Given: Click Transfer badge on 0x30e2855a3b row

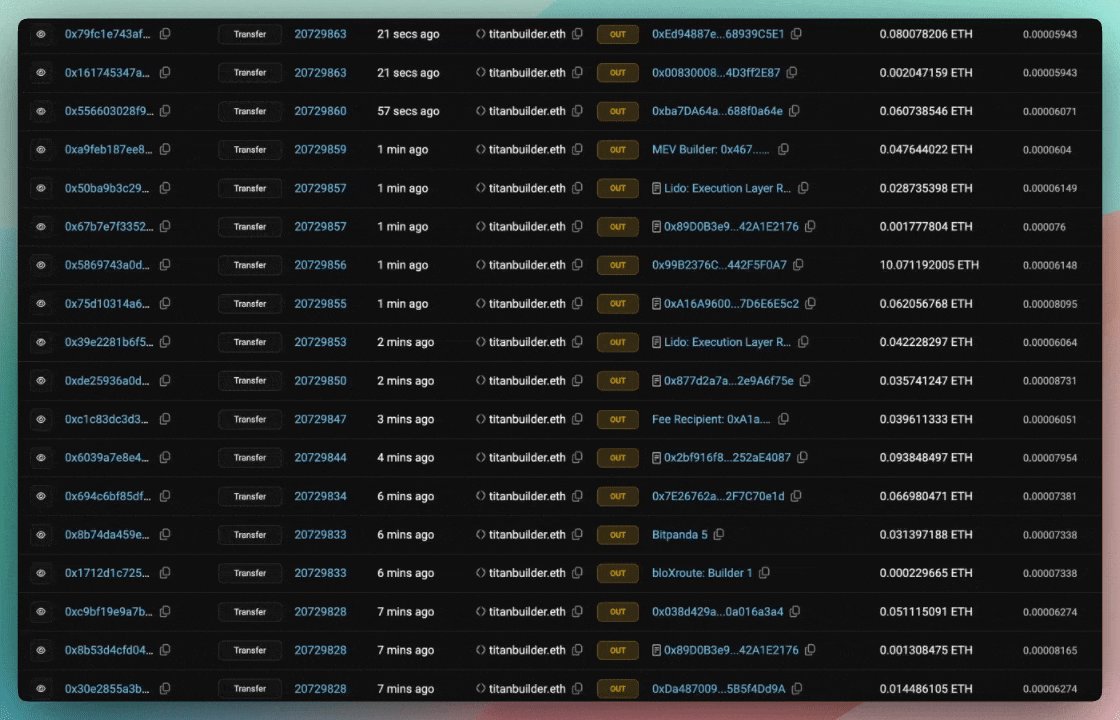Looking at the screenshot, I should point(250,689).
